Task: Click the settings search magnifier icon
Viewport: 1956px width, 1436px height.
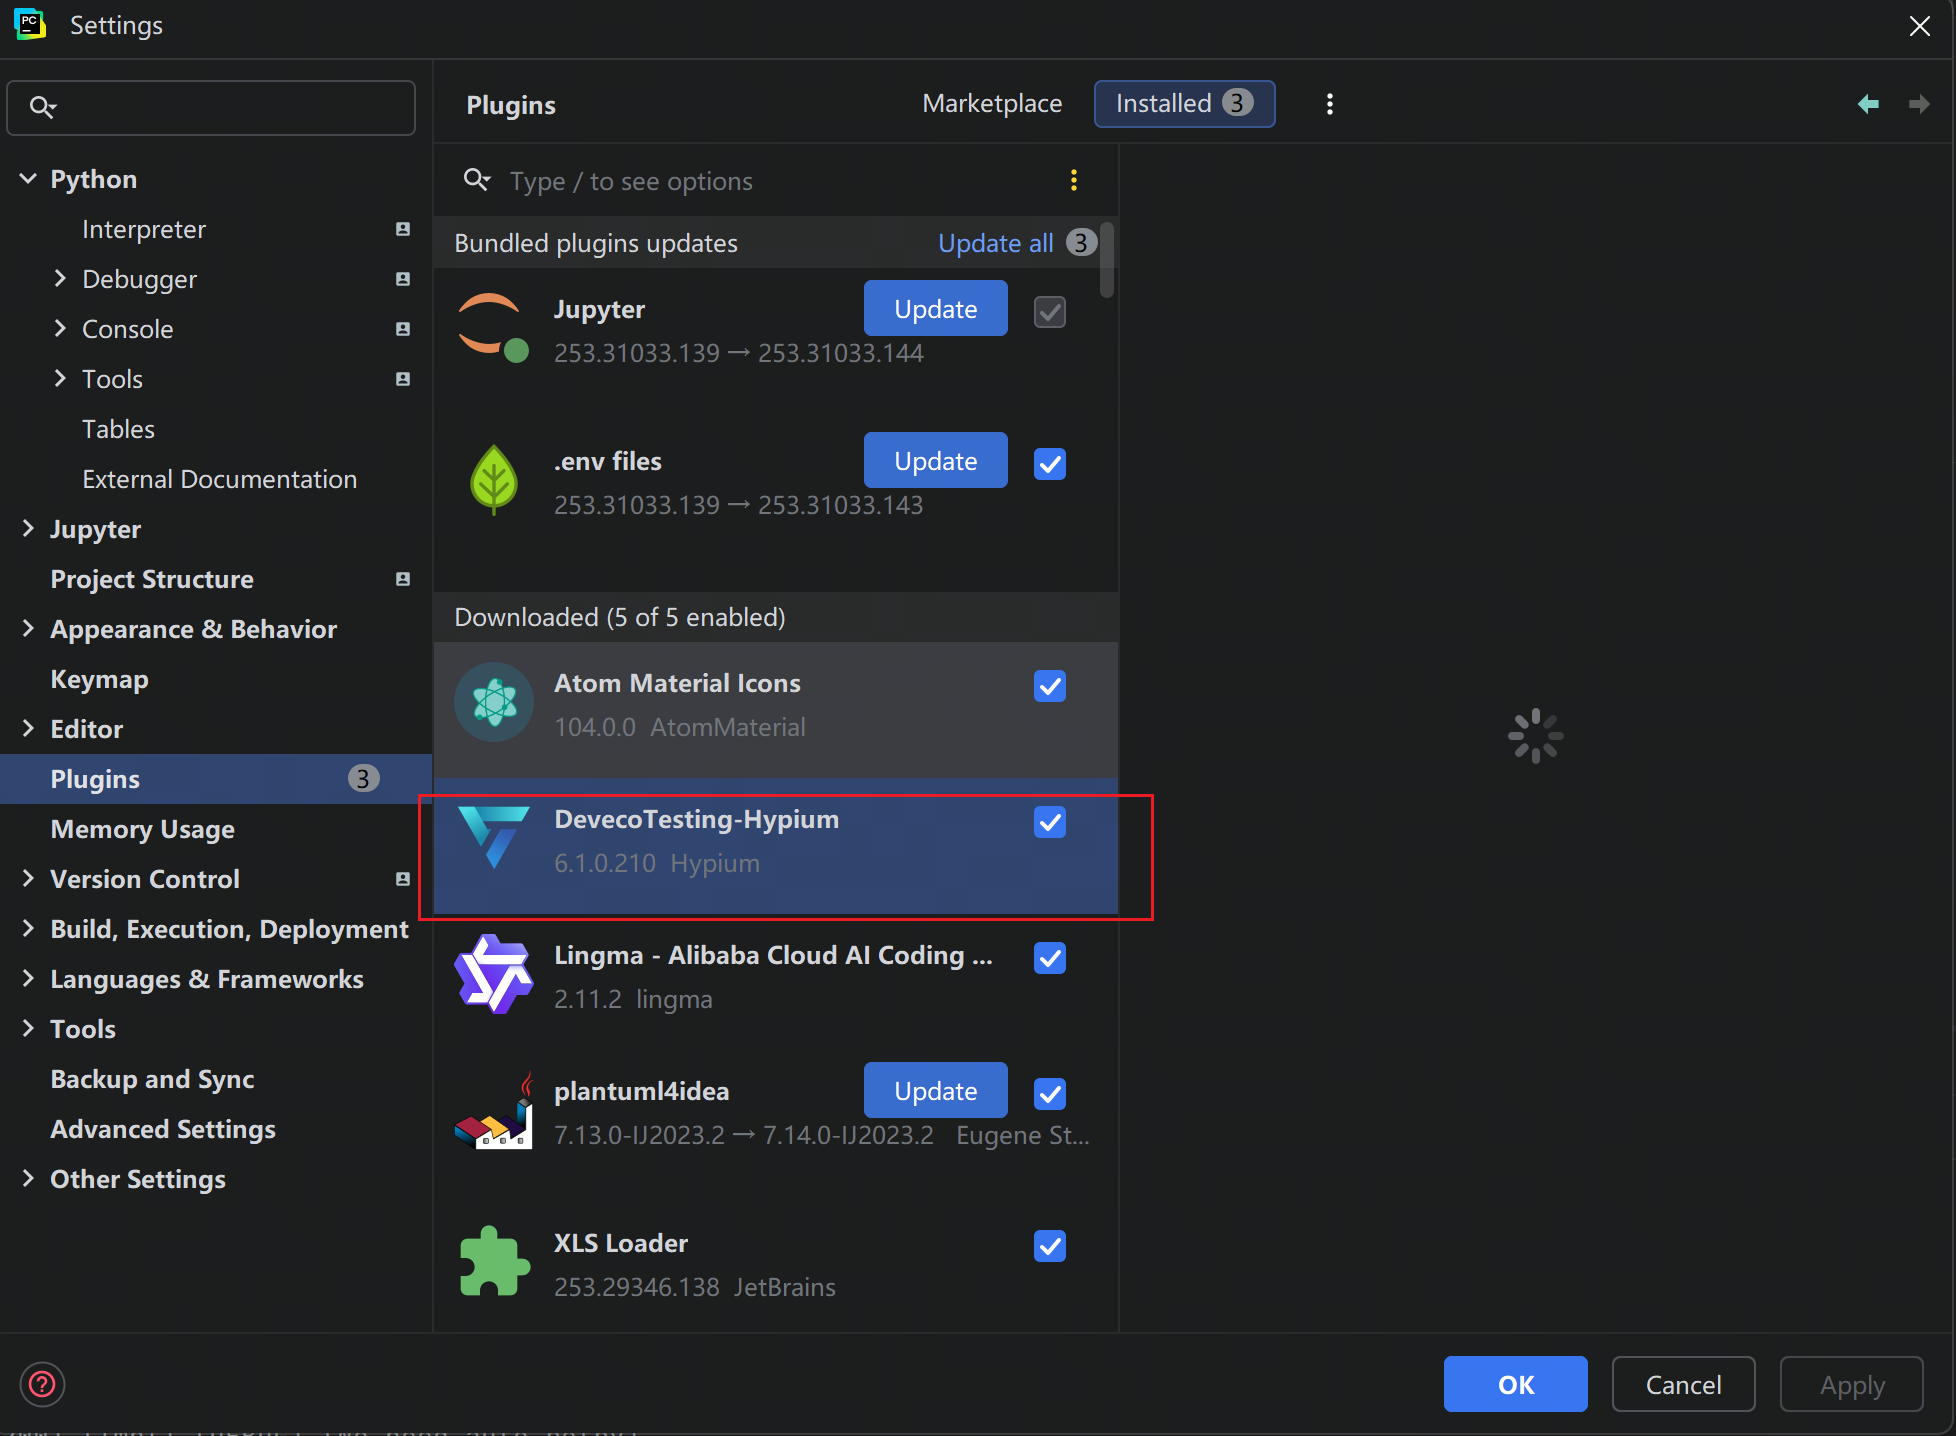Action: [x=42, y=107]
